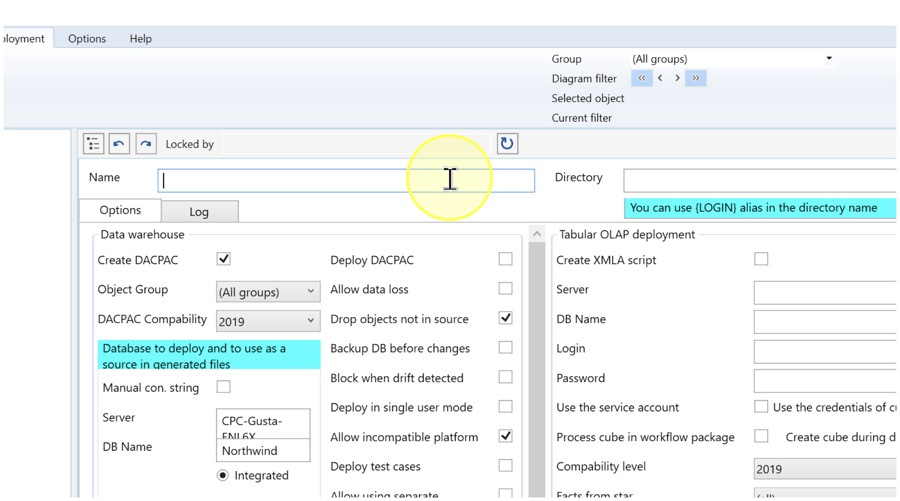Click the redo arrow icon
This screenshot has width=900, height=501.
pyautogui.click(x=146, y=143)
